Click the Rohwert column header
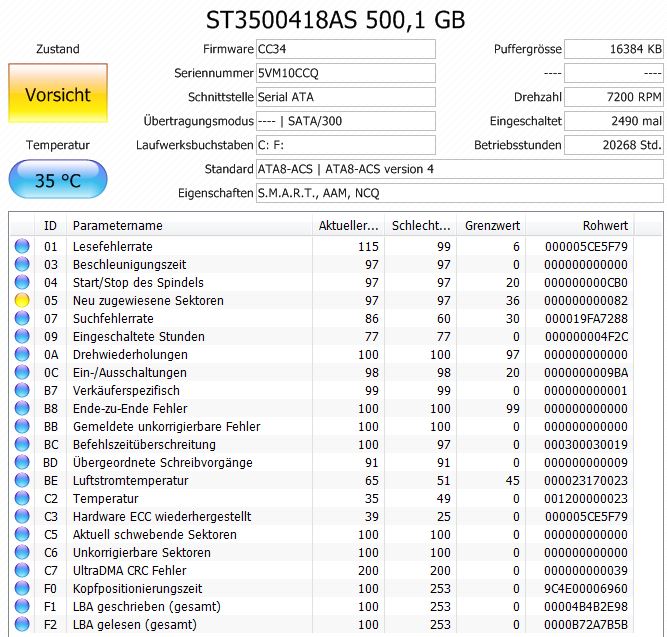 tap(580, 225)
